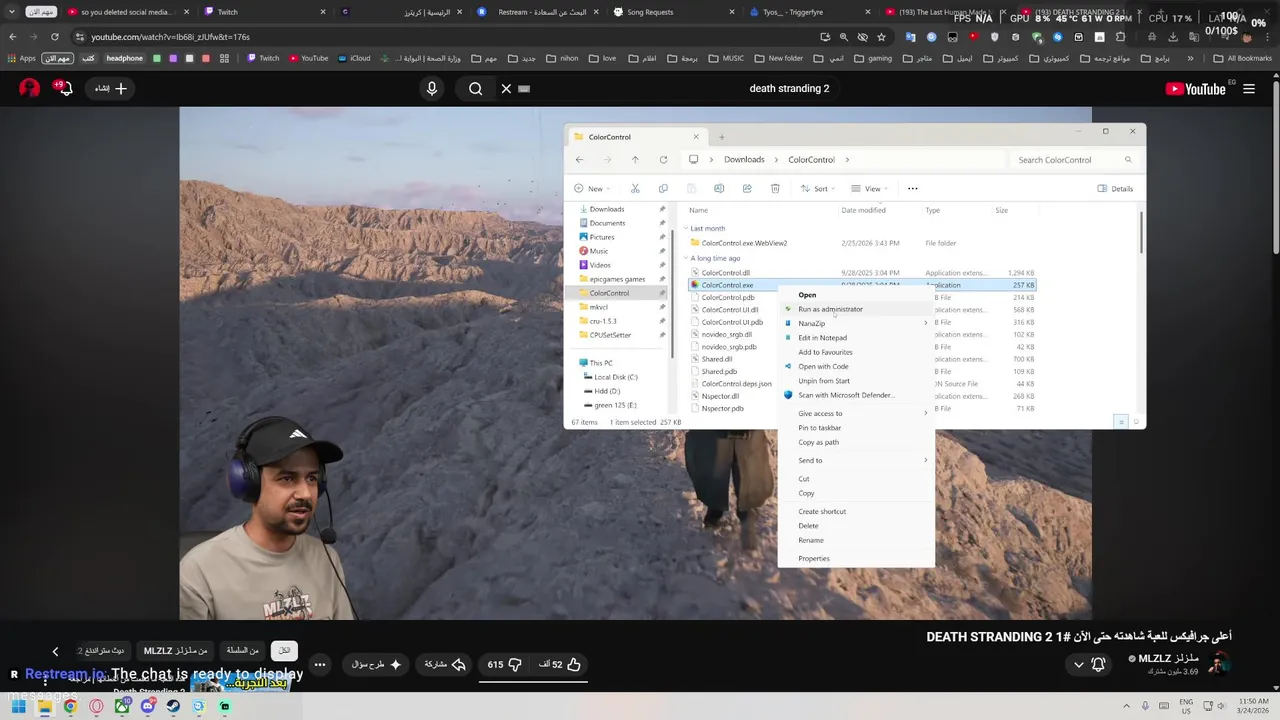Open the 'gaming' bookmark folder
Image resolution: width=1280 pixels, height=720 pixels.
coord(874,58)
